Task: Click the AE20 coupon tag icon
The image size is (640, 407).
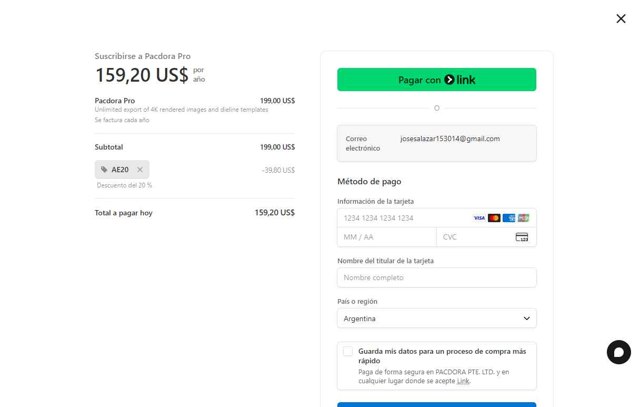Action: pyautogui.click(x=104, y=169)
